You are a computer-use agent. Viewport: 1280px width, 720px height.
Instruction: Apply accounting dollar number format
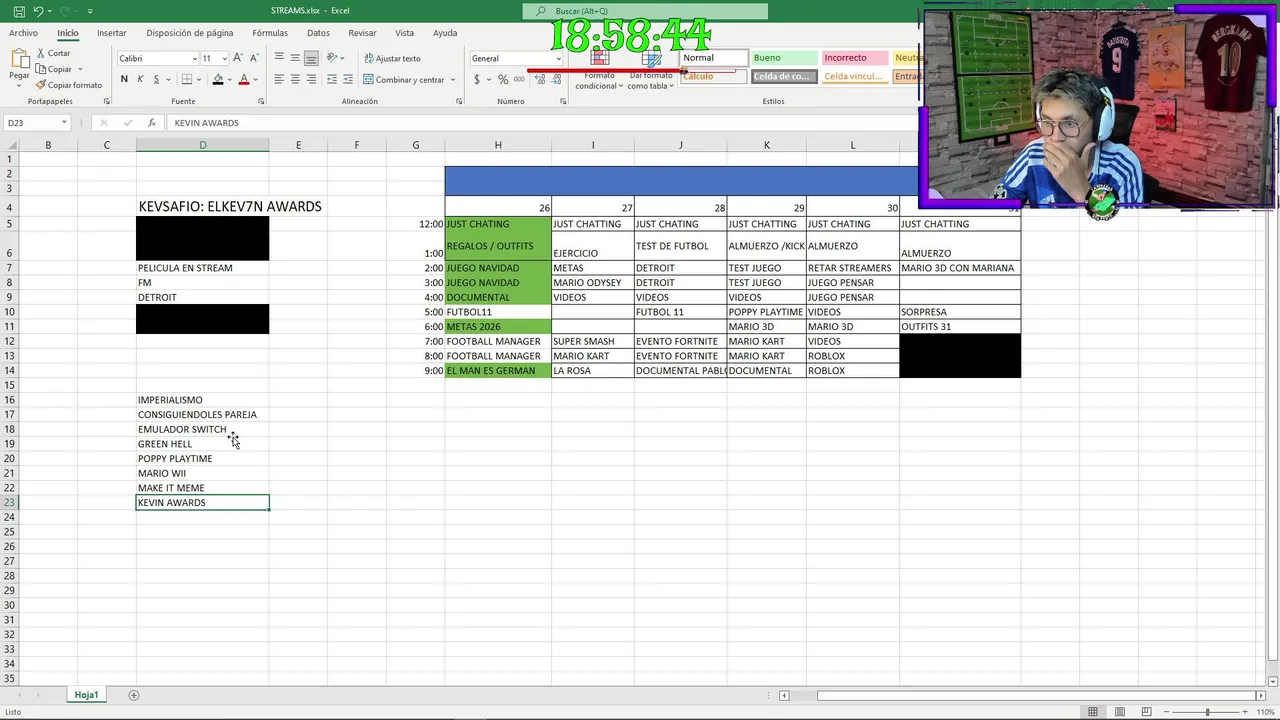(x=477, y=80)
